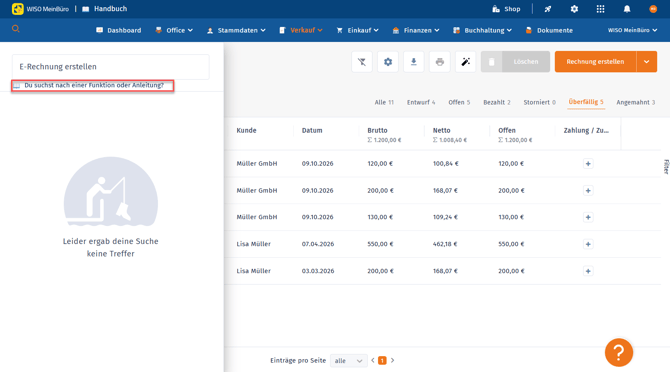Switch to the Entwurf tab
Screen dimensions: 670x372
[x=421, y=103]
